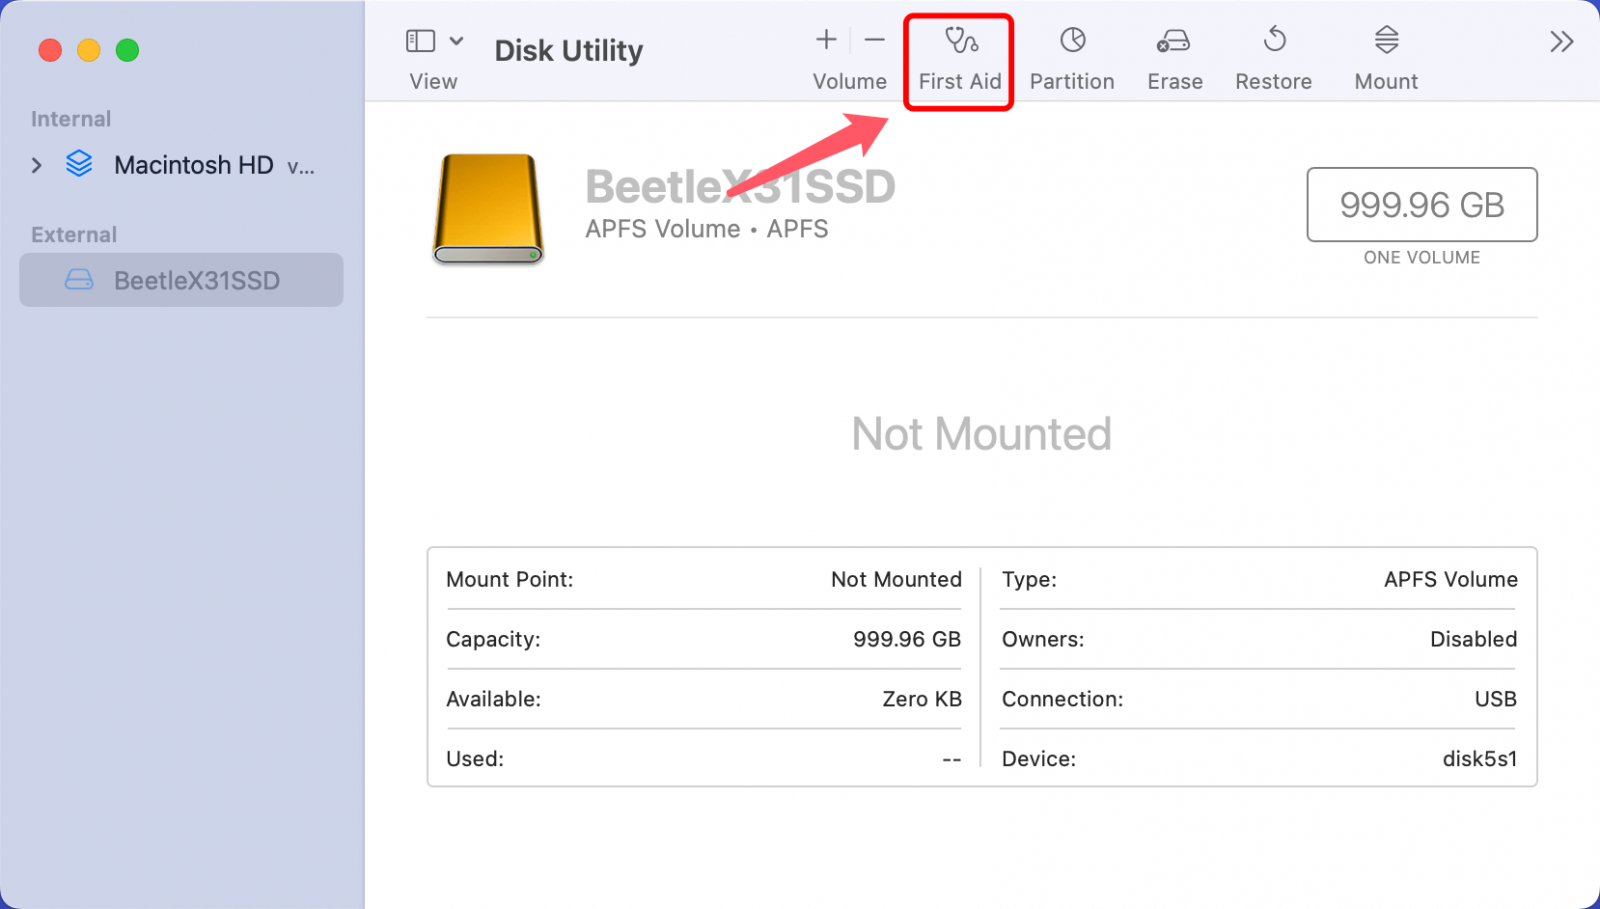Click the Internal section header in sidebar
Viewport: 1600px width, 909px height.
tap(70, 118)
